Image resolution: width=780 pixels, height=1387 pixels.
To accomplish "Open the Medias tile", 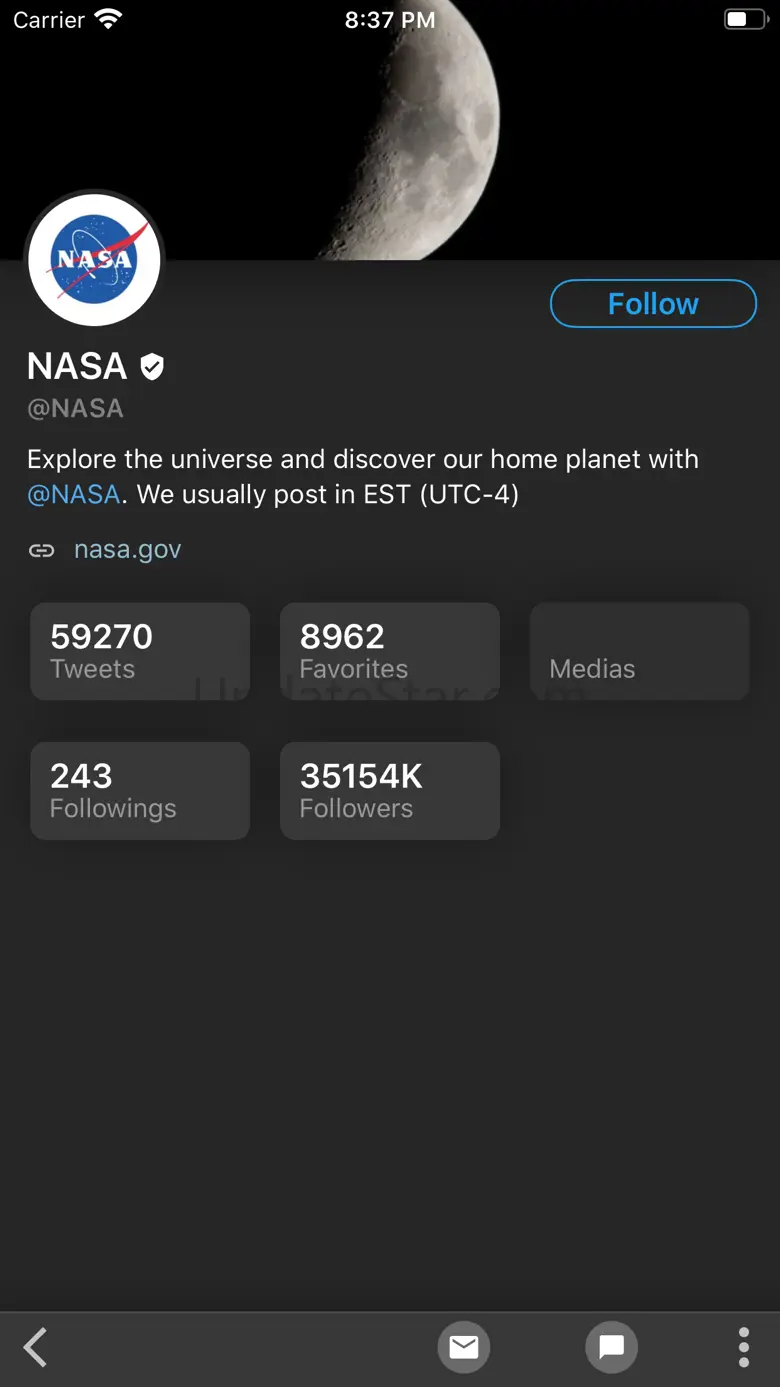I will 639,651.
